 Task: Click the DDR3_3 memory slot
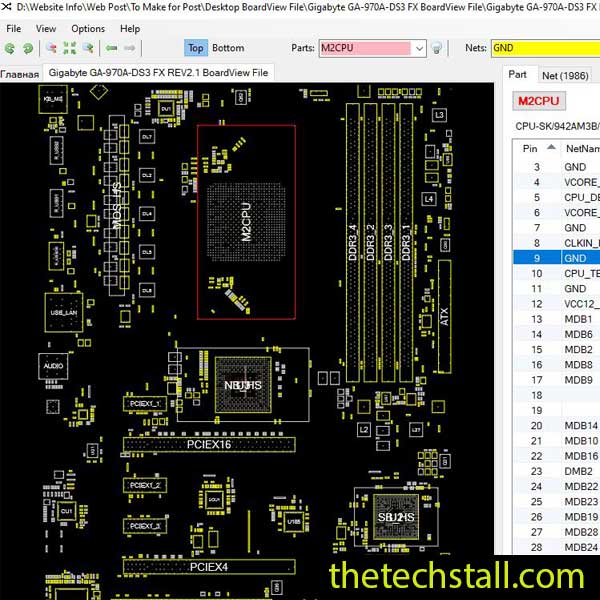(388, 242)
